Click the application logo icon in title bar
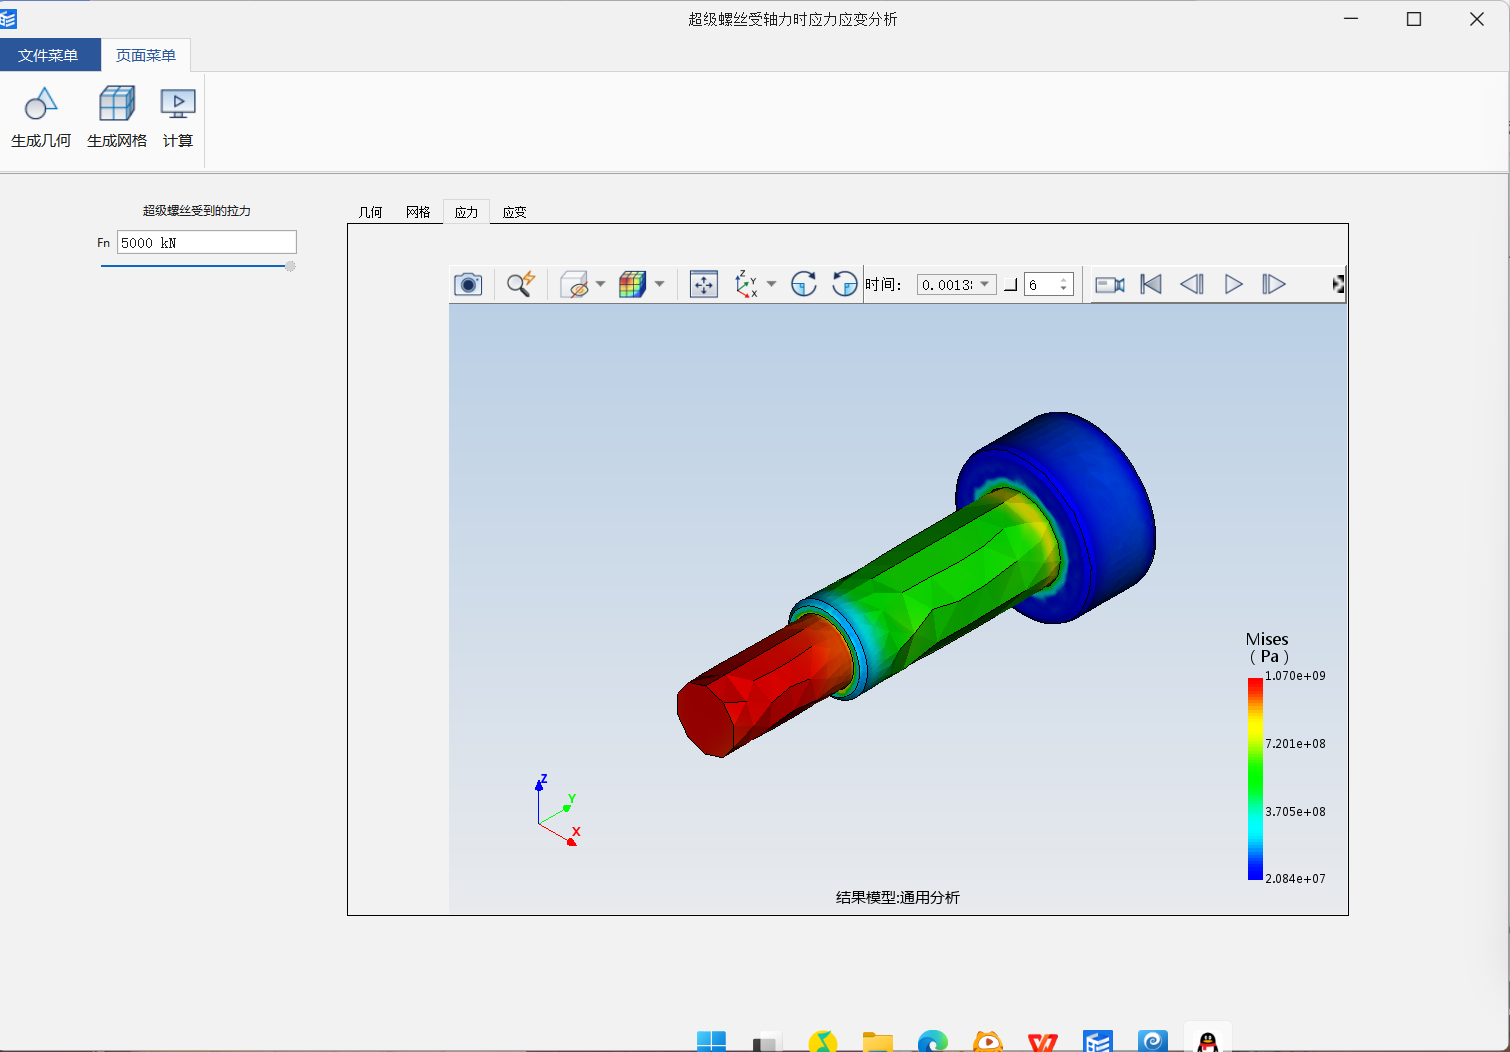1510x1052 pixels. pos(8,18)
